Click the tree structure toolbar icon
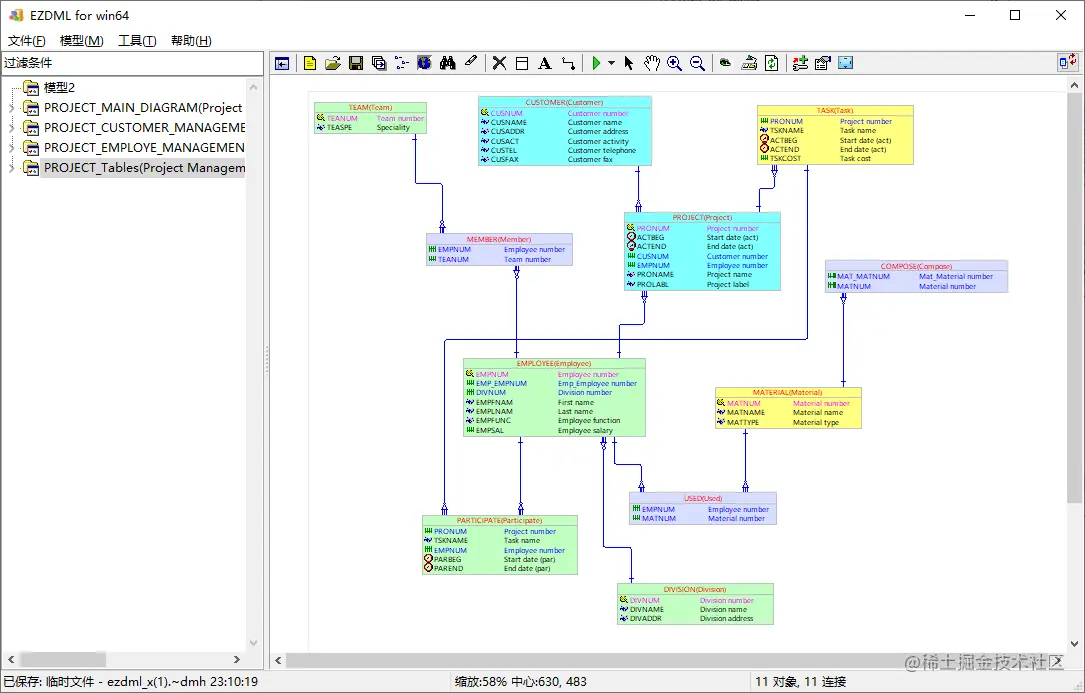Image resolution: width=1085 pixels, height=693 pixels. pos(401,64)
